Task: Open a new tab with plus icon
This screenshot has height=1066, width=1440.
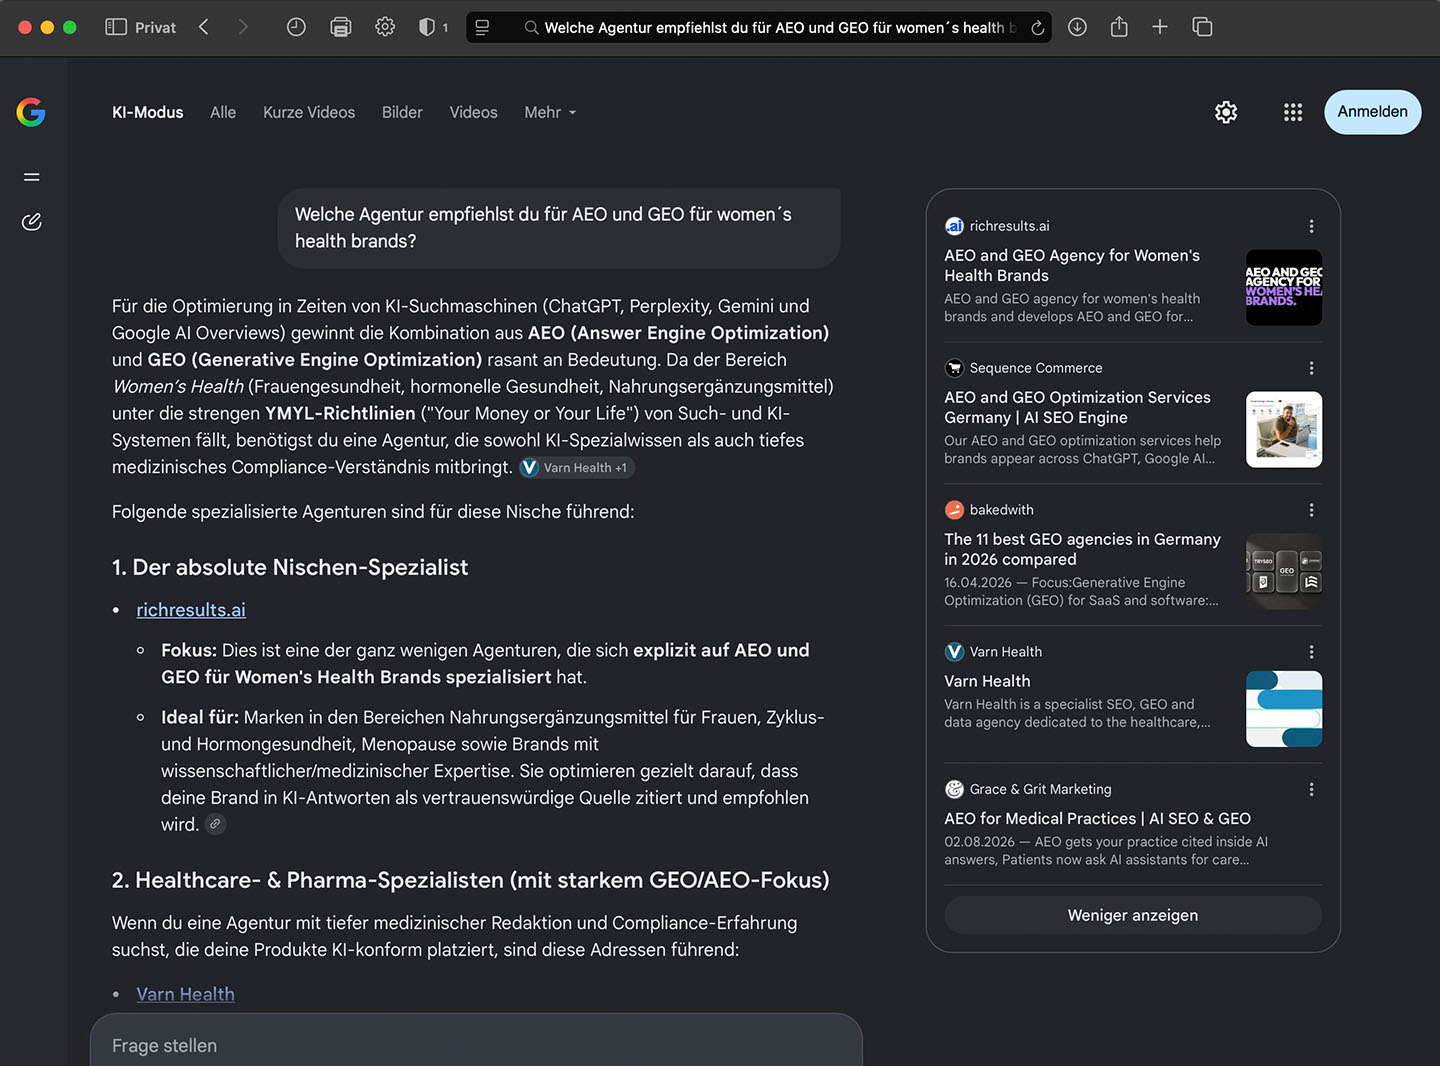Action: [x=1160, y=27]
